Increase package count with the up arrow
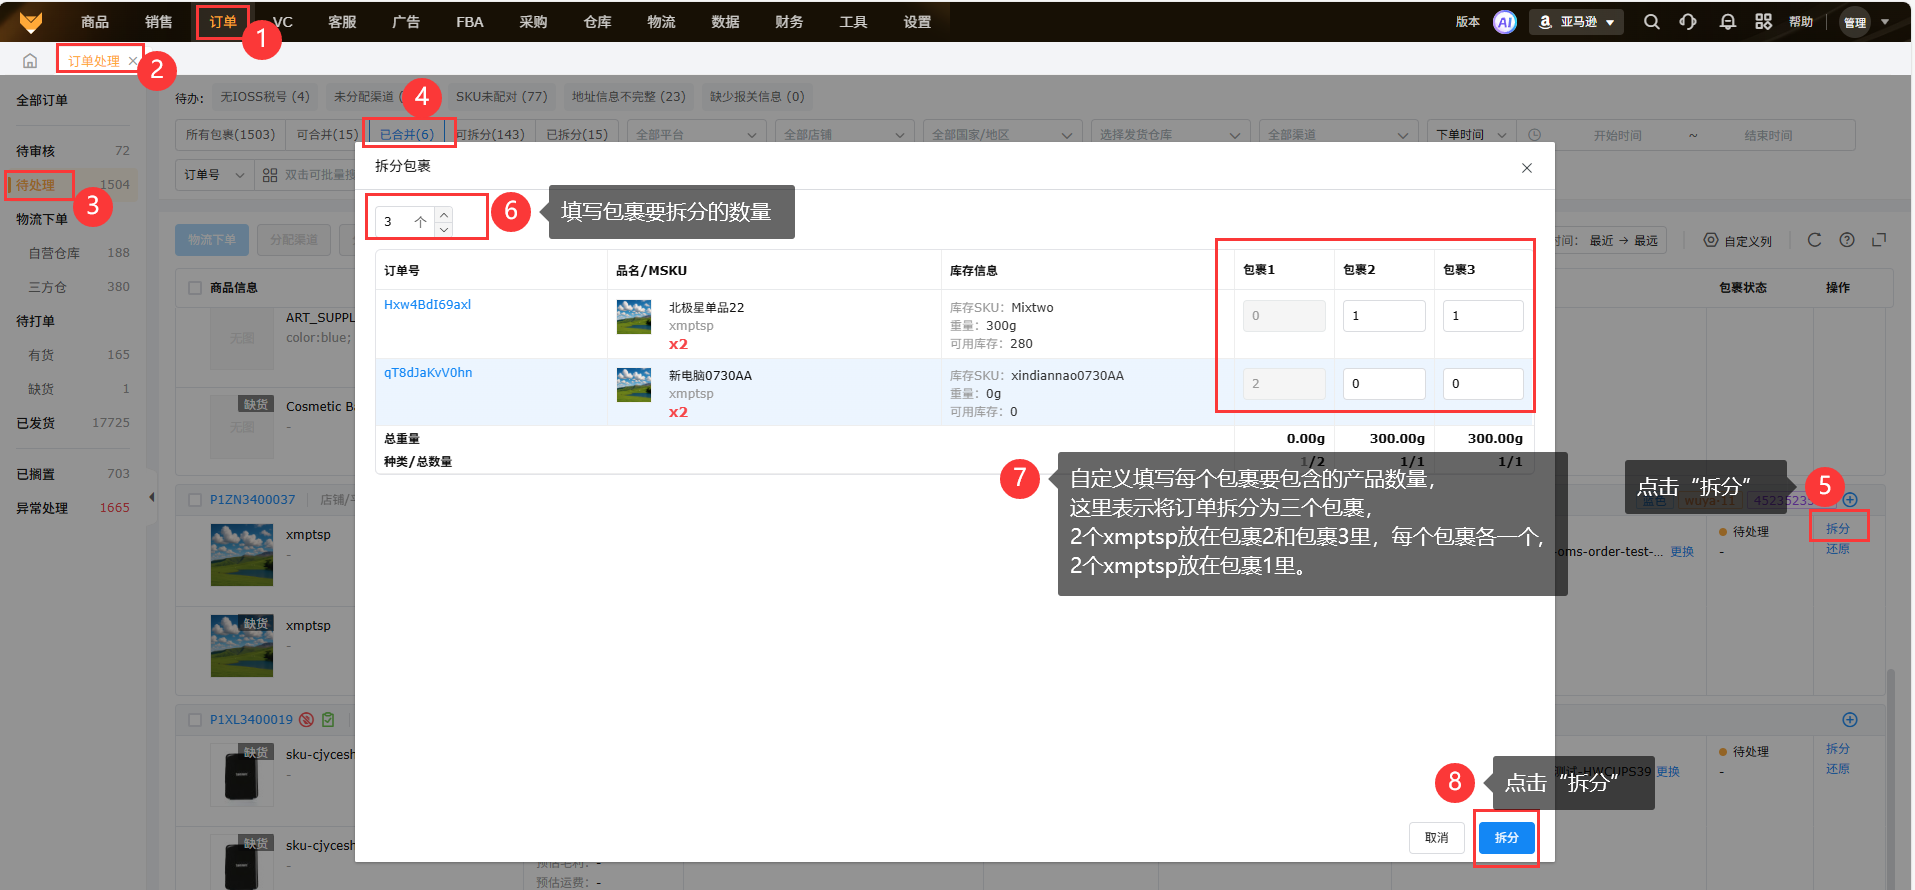This screenshot has width=1915, height=890. (x=444, y=214)
